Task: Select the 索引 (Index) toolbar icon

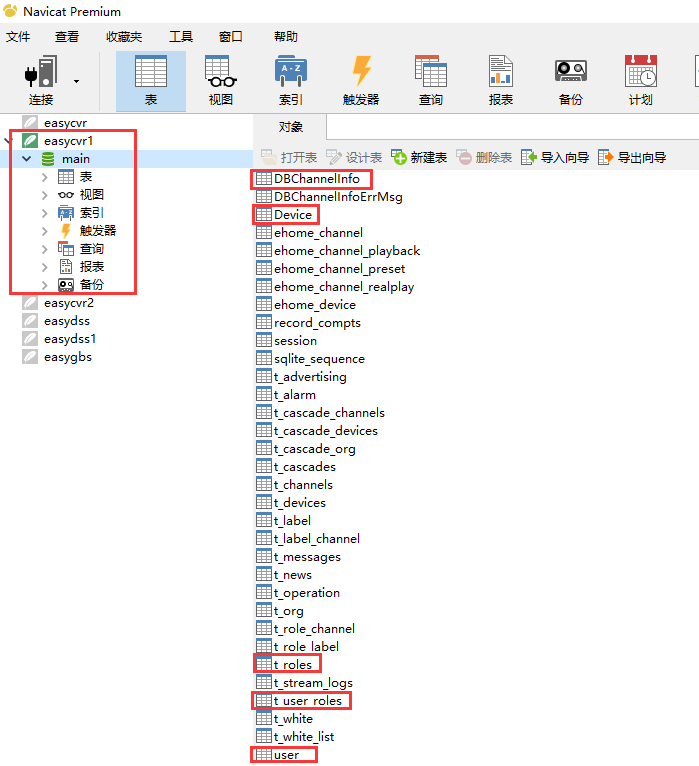Action: pos(291,81)
